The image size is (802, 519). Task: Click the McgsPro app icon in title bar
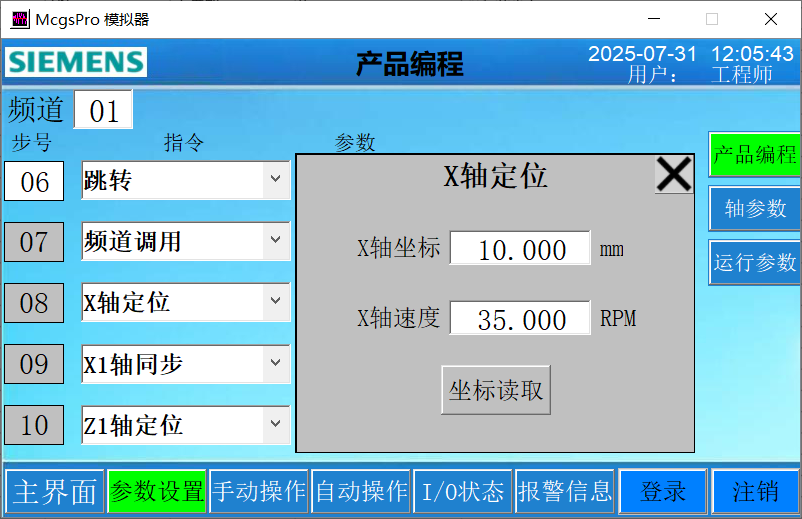18,19
